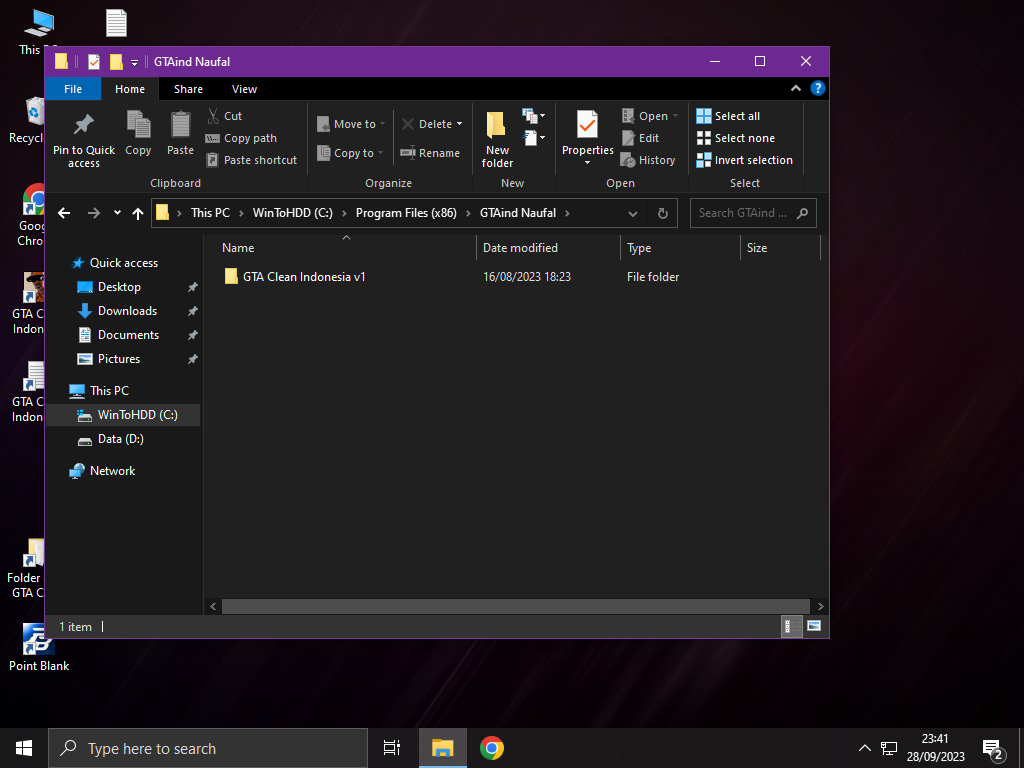1024x768 pixels.
Task: Click the Paste ribbon icon
Action: (x=180, y=125)
